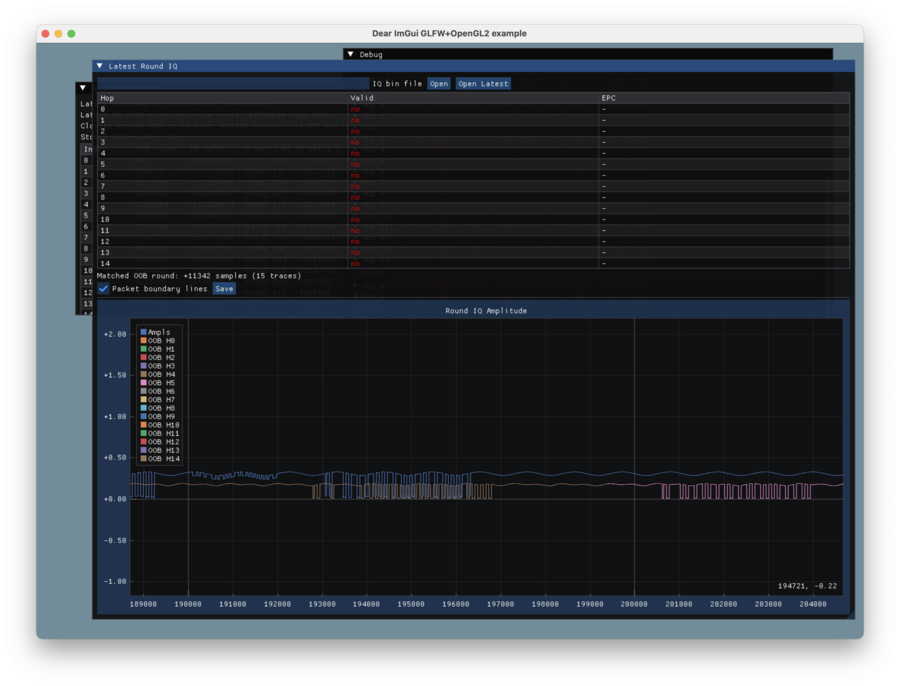Image resolution: width=900 pixels, height=686 pixels.
Task: Click the pink OOB H5 pulse trace in plot
Action: tap(736, 491)
